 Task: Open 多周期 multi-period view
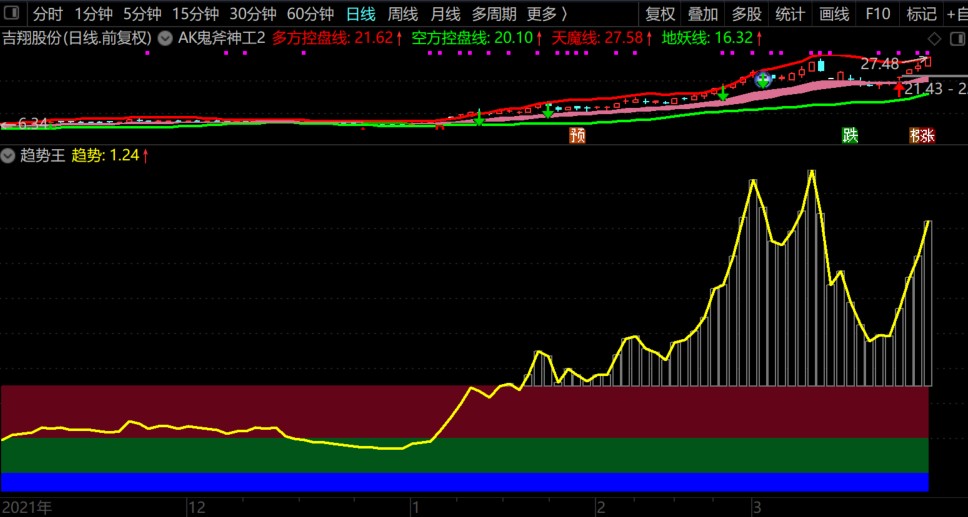494,14
